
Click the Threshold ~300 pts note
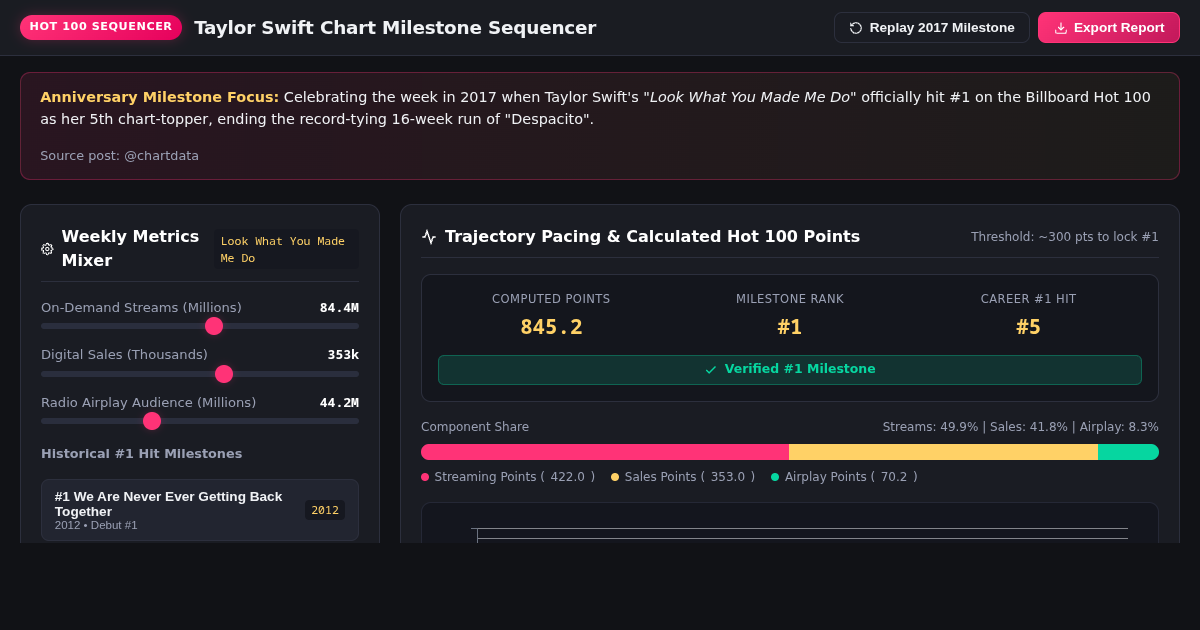[1065, 237]
